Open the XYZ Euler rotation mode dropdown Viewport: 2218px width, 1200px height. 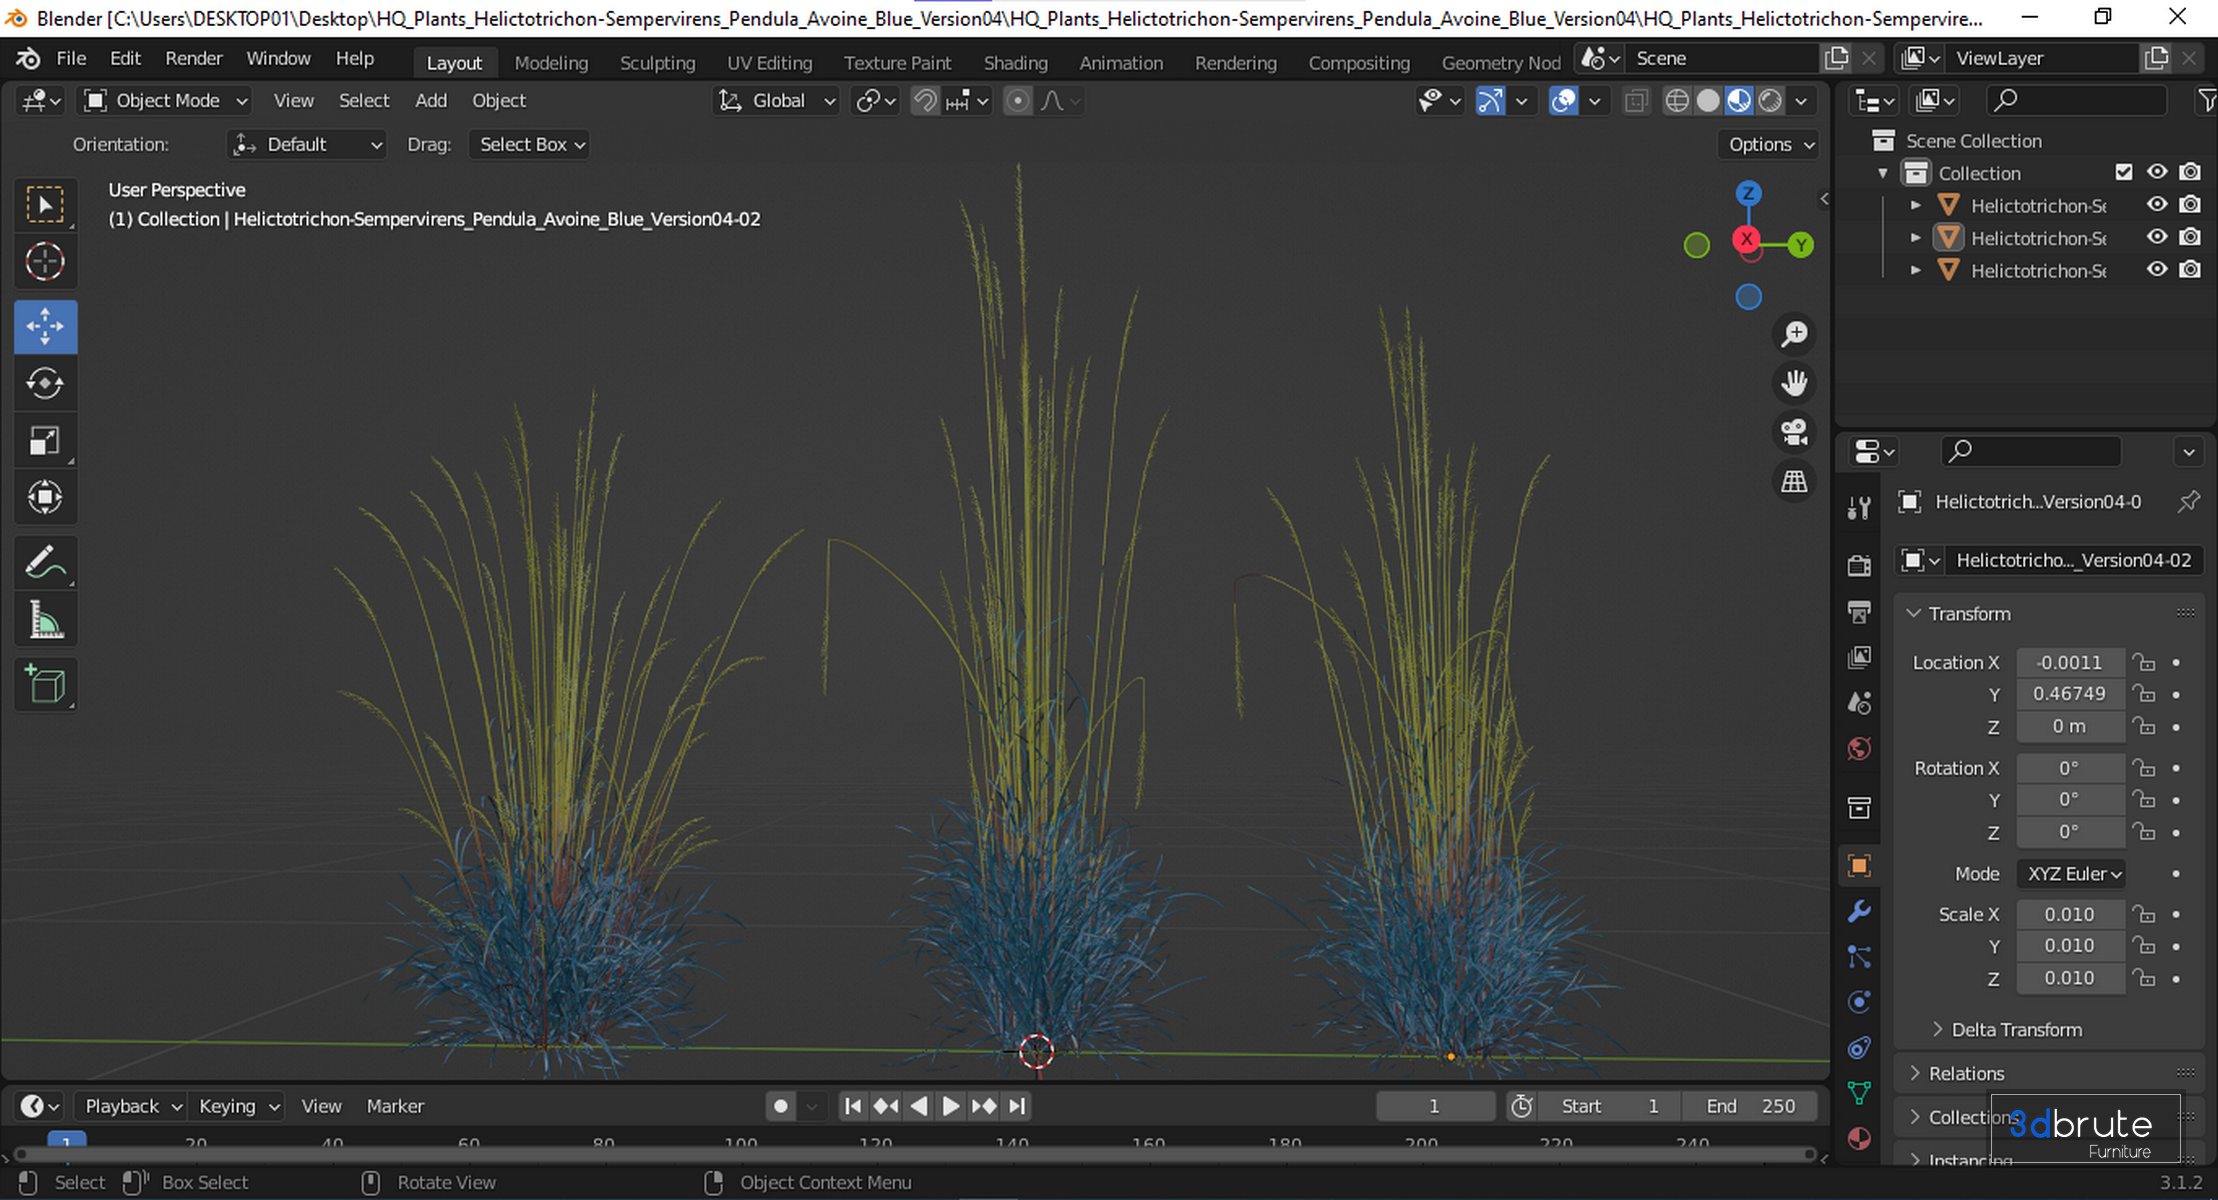[2071, 873]
